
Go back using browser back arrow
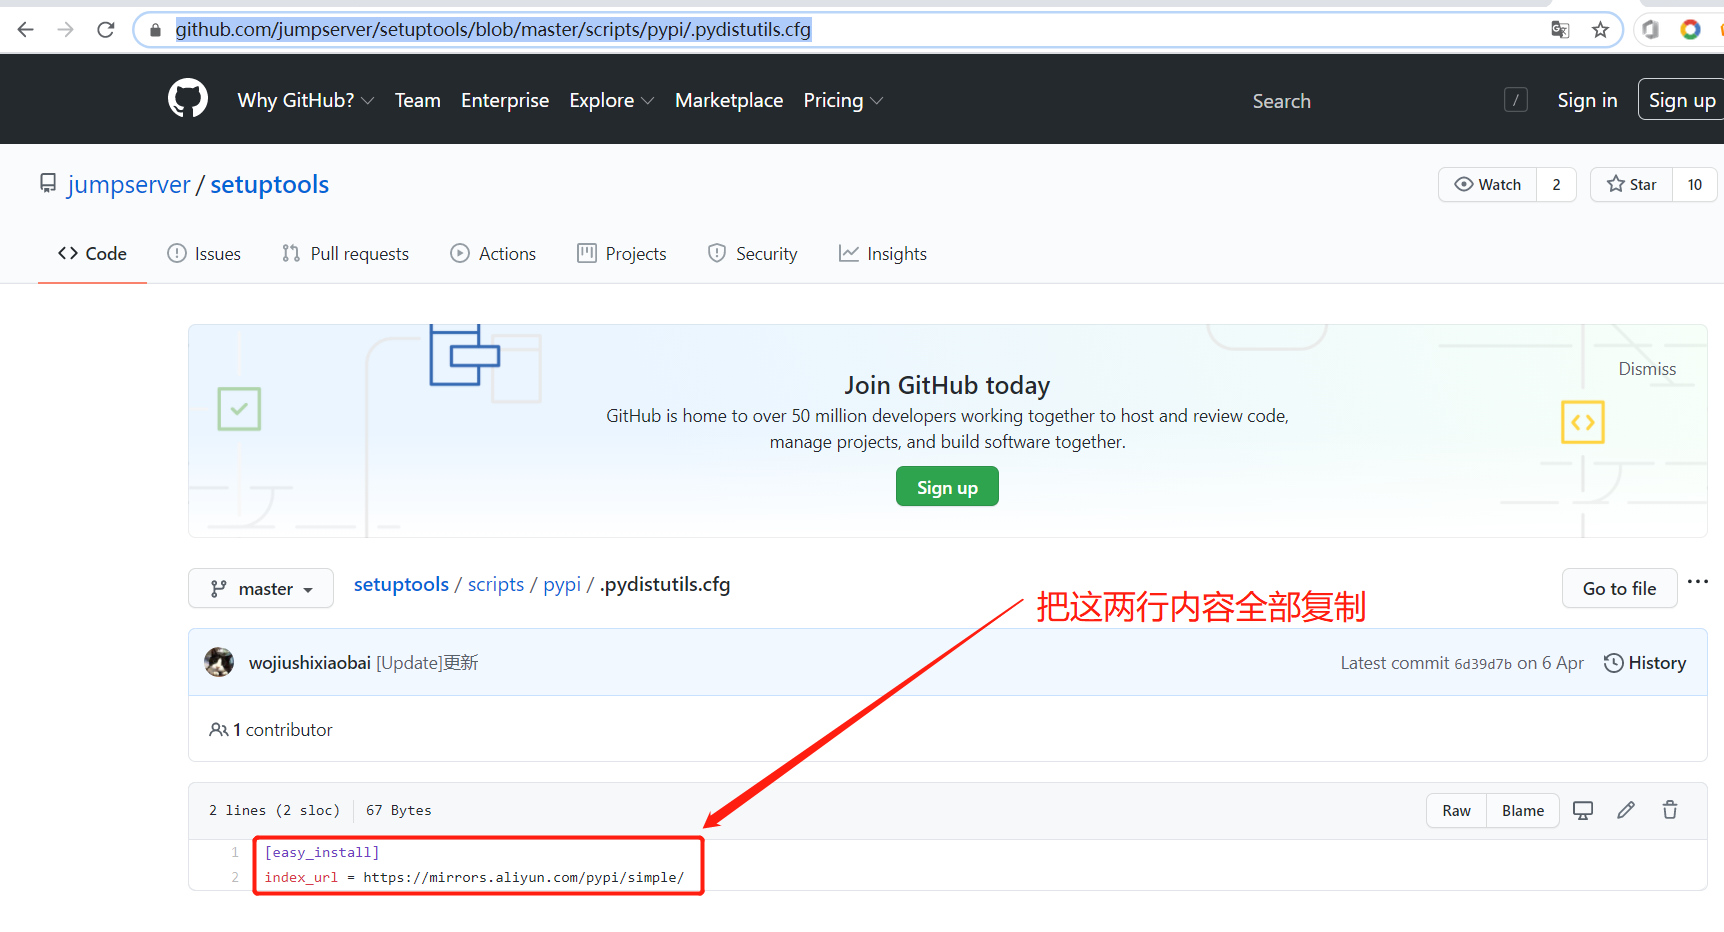(26, 30)
